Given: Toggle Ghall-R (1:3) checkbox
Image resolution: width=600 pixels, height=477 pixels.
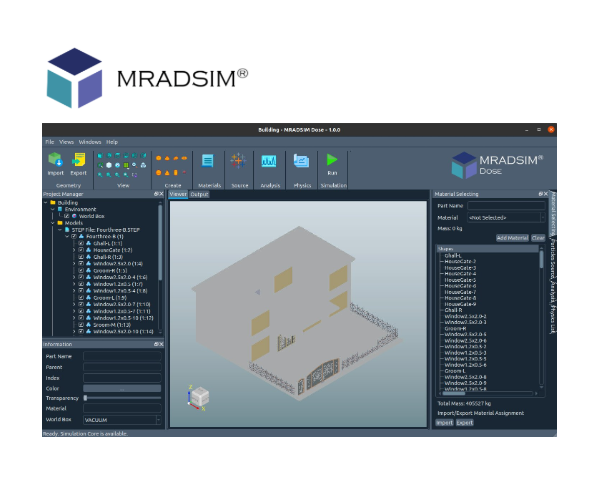Looking at the screenshot, I should click(x=81, y=257).
